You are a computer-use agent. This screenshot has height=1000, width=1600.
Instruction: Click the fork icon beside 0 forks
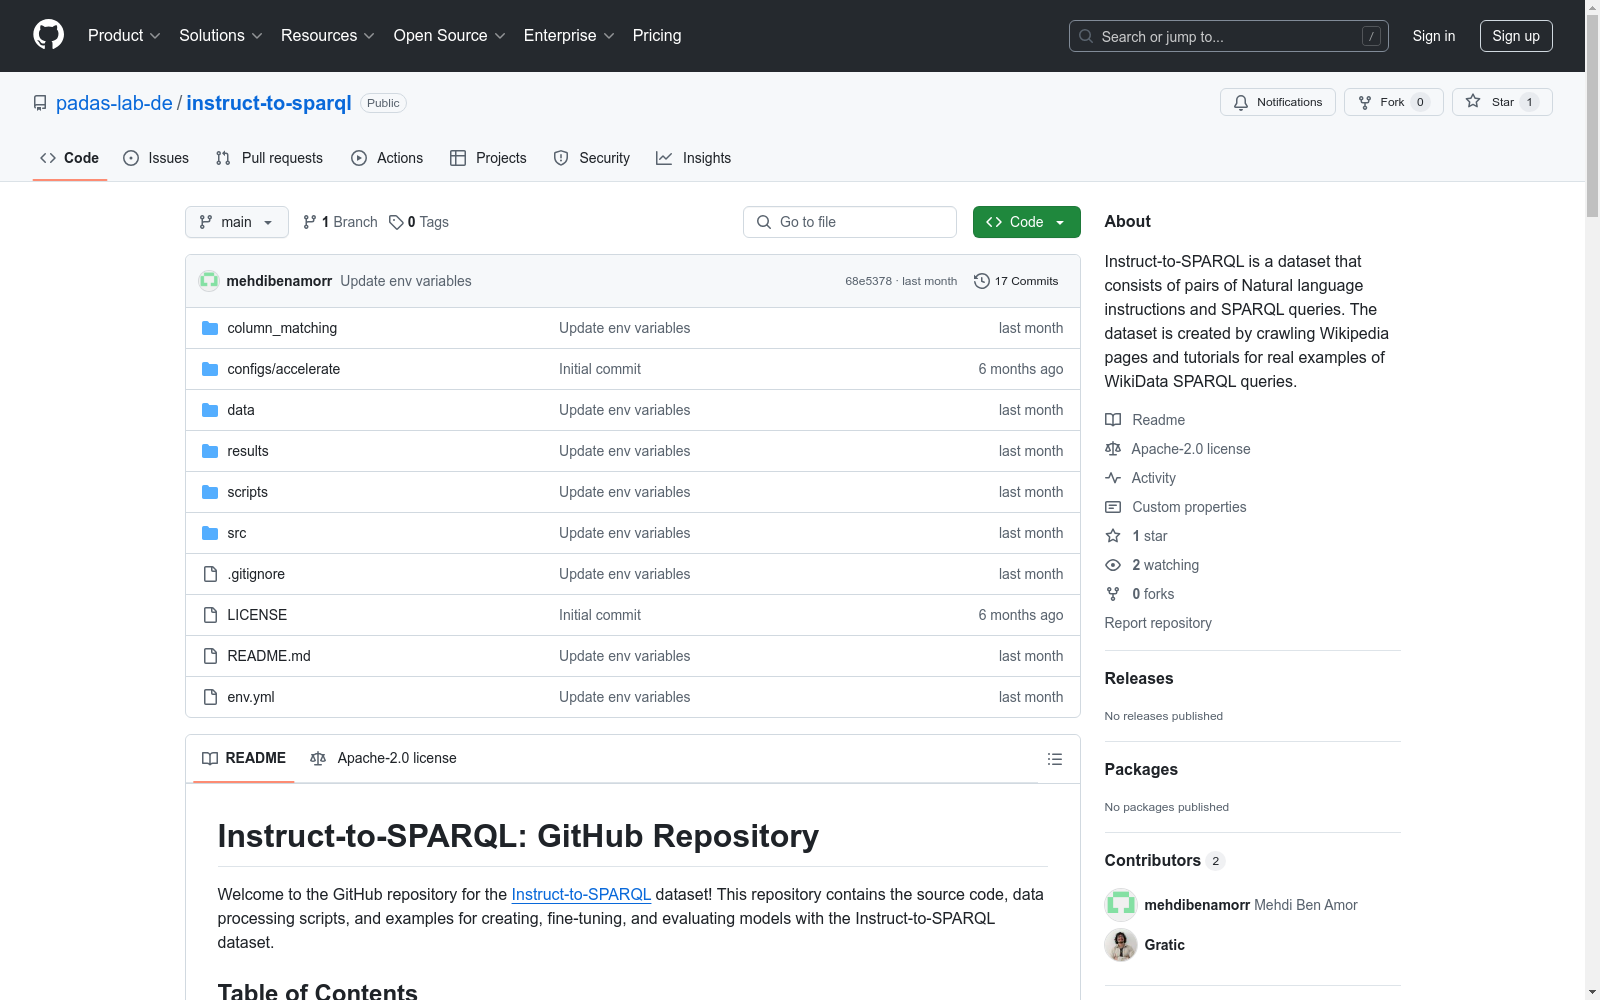(1113, 594)
